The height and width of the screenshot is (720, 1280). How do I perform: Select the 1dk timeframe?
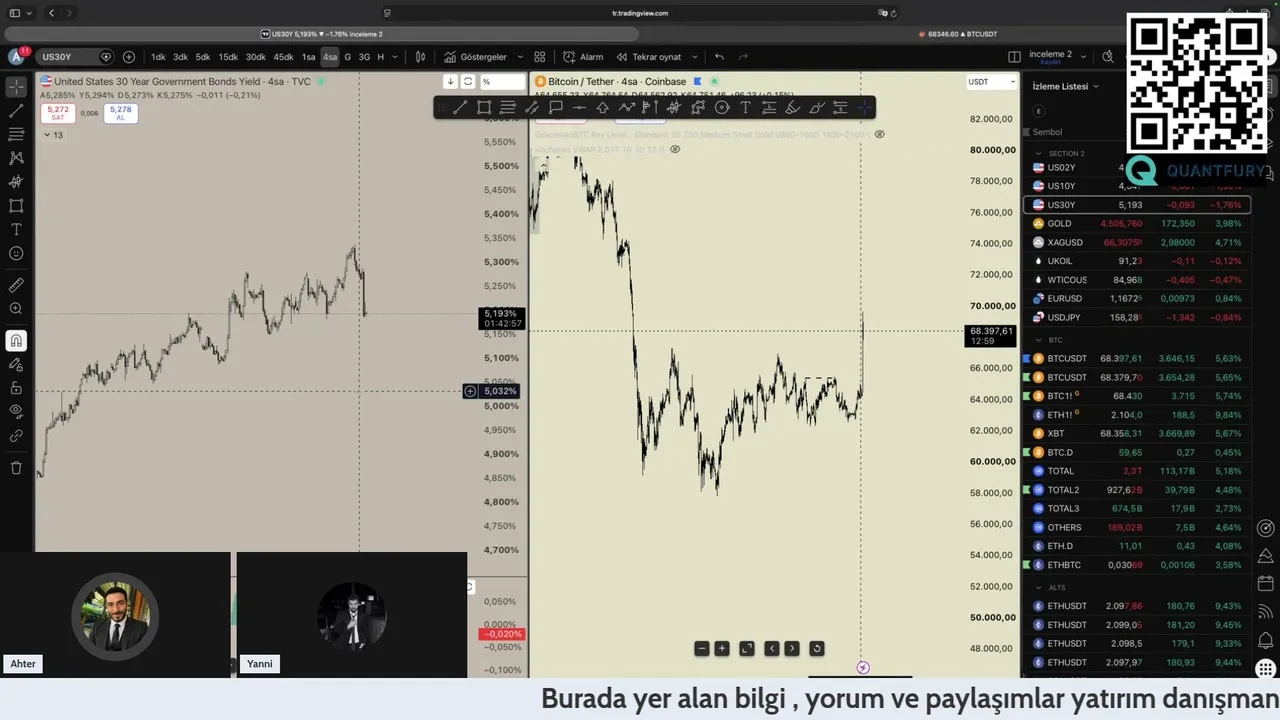pyautogui.click(x=158, y=57)
